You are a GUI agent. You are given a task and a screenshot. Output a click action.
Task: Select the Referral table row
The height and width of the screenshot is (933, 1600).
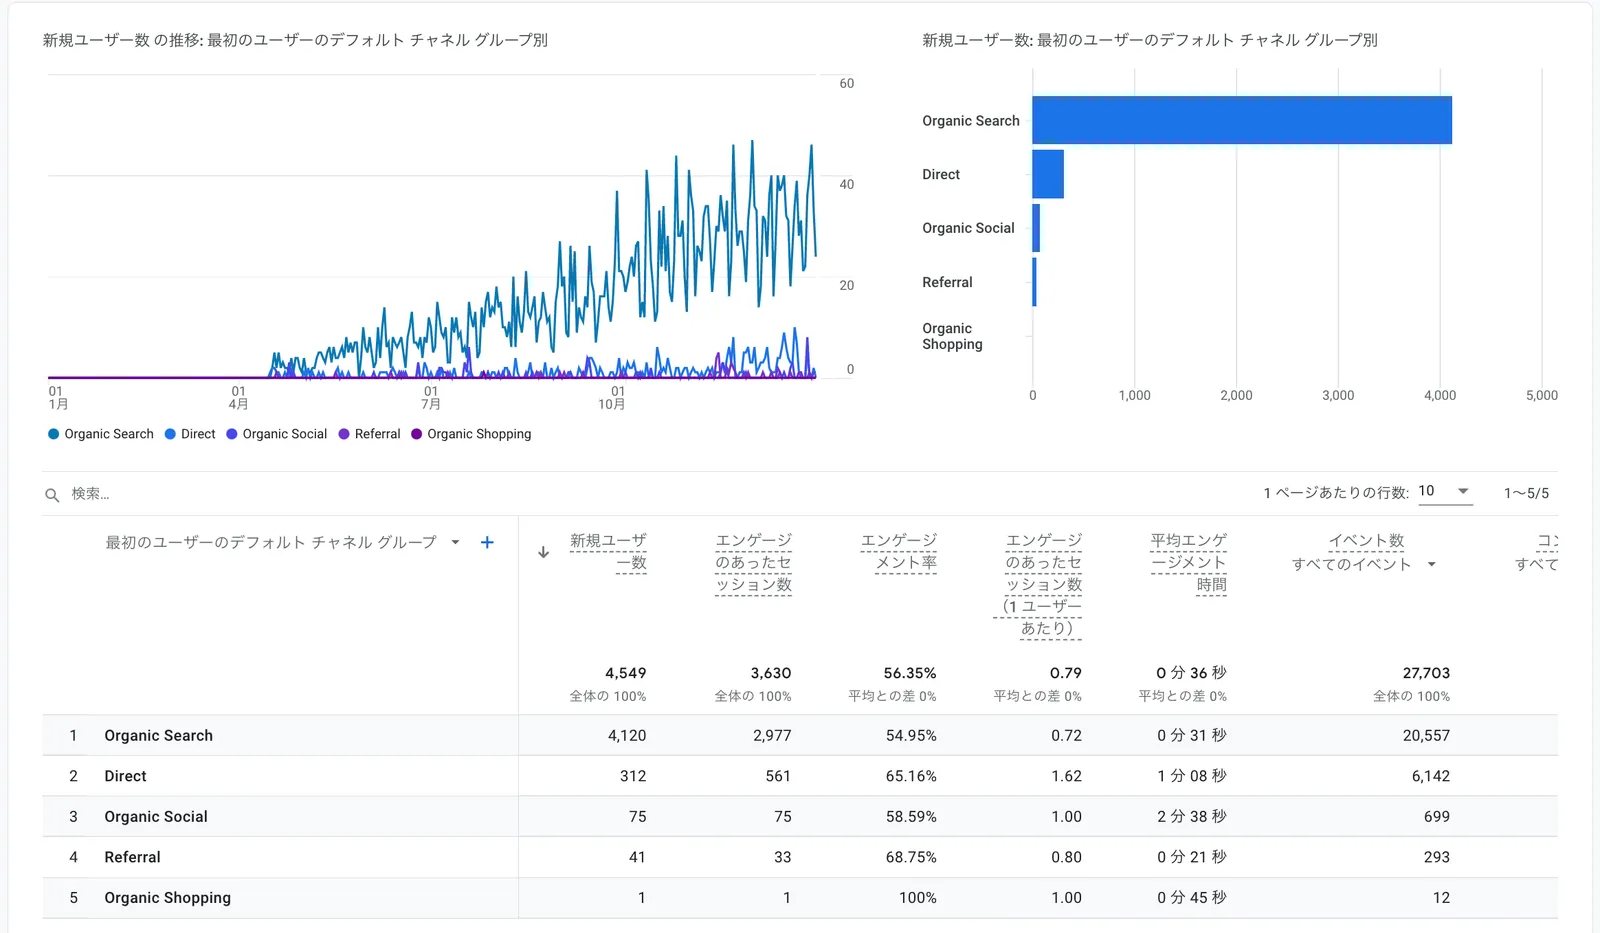pyautogui.click(x=132, y=857)
